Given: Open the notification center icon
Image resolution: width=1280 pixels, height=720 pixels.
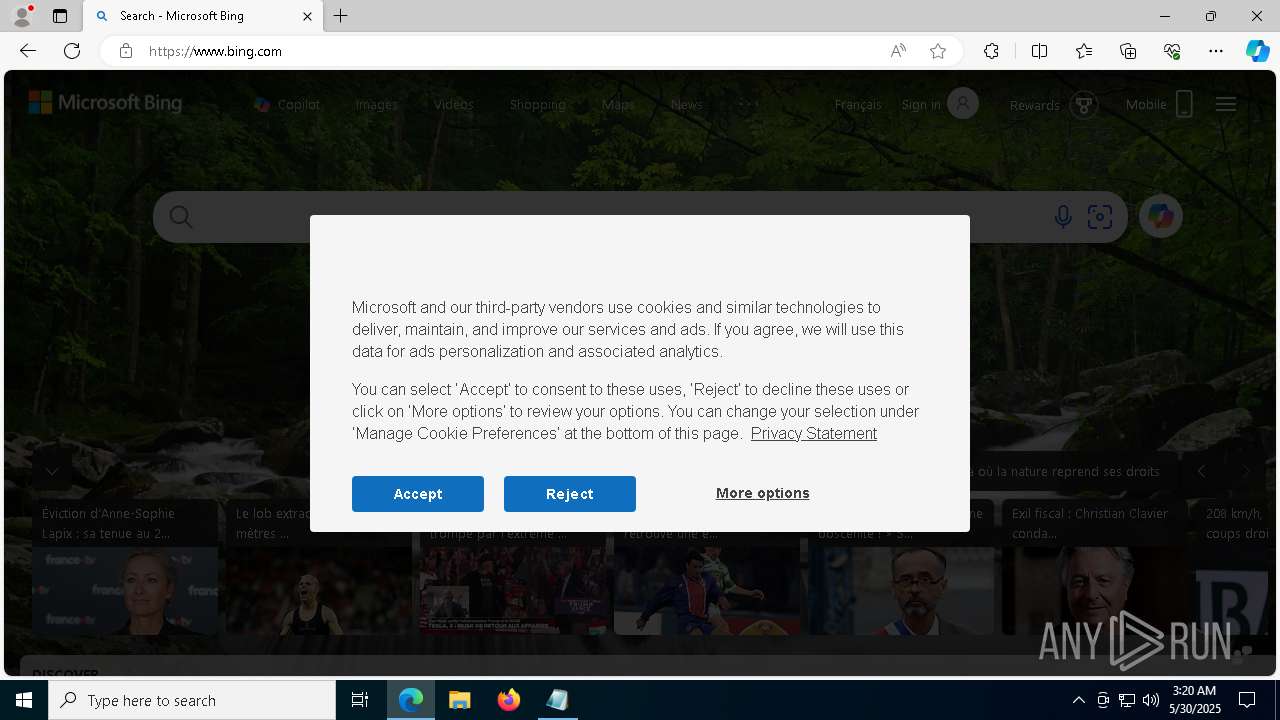Looking at the screenshot, I should 1247,700.
